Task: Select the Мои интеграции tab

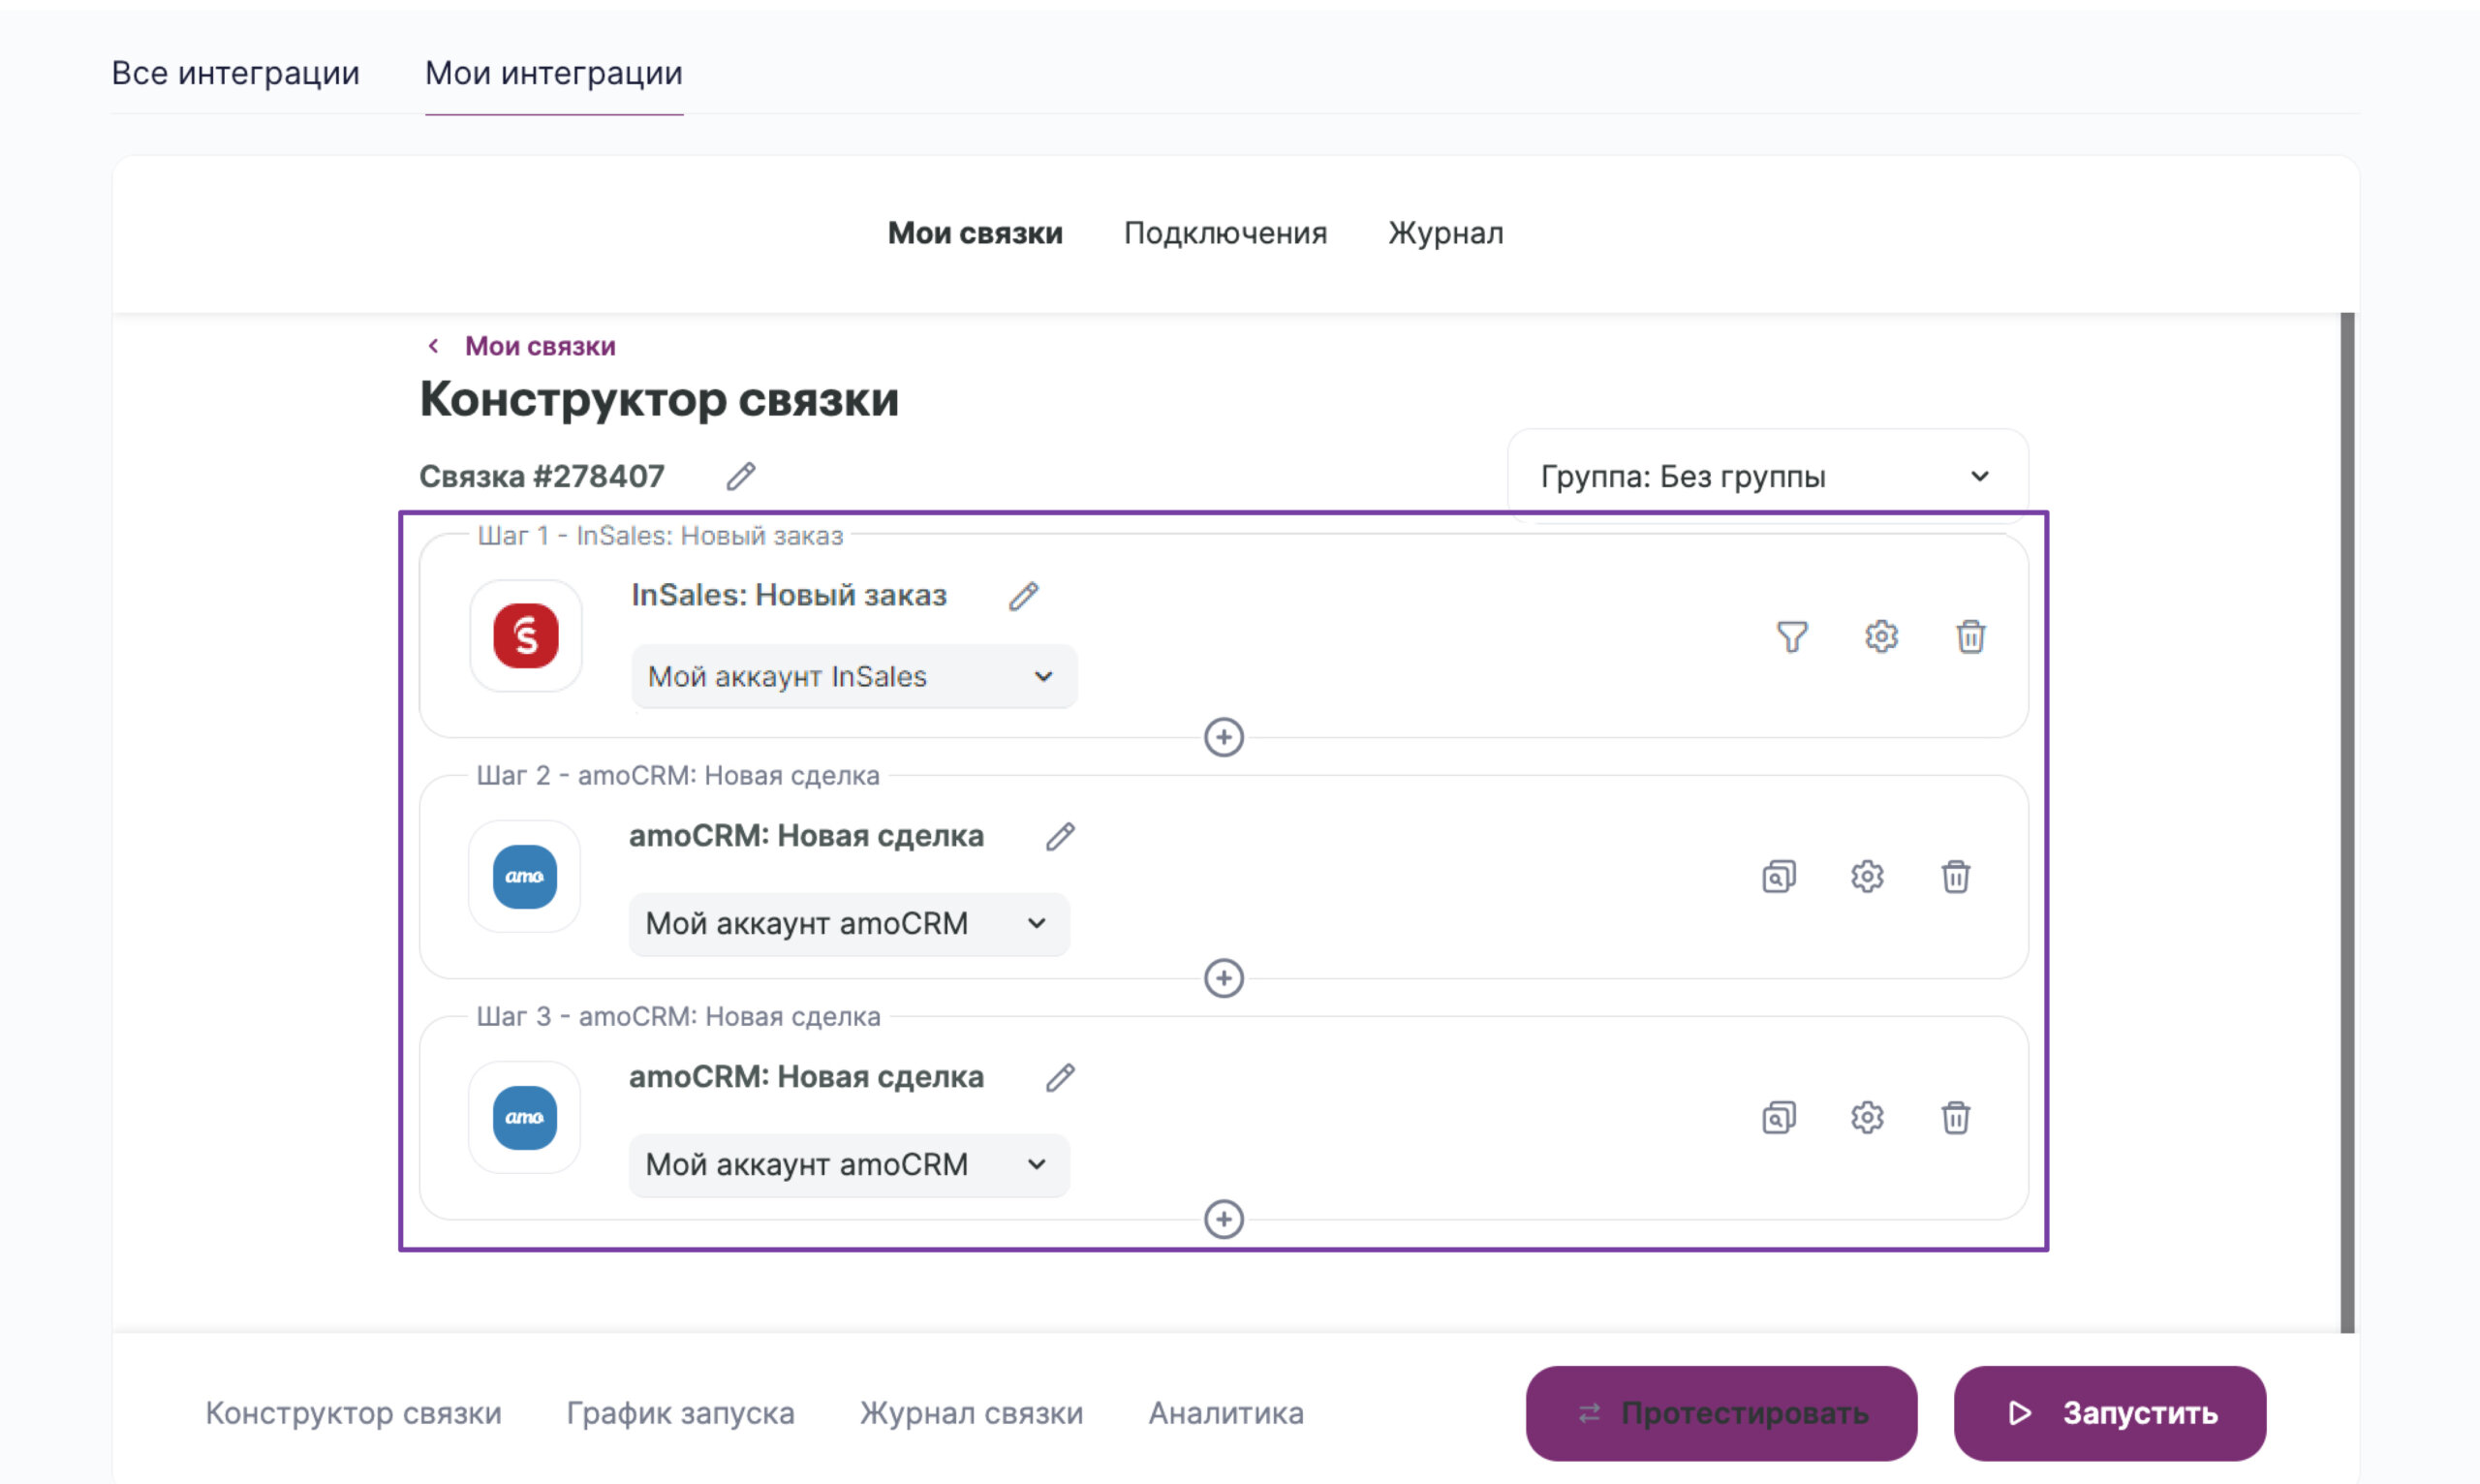Action: coord(554,73)
